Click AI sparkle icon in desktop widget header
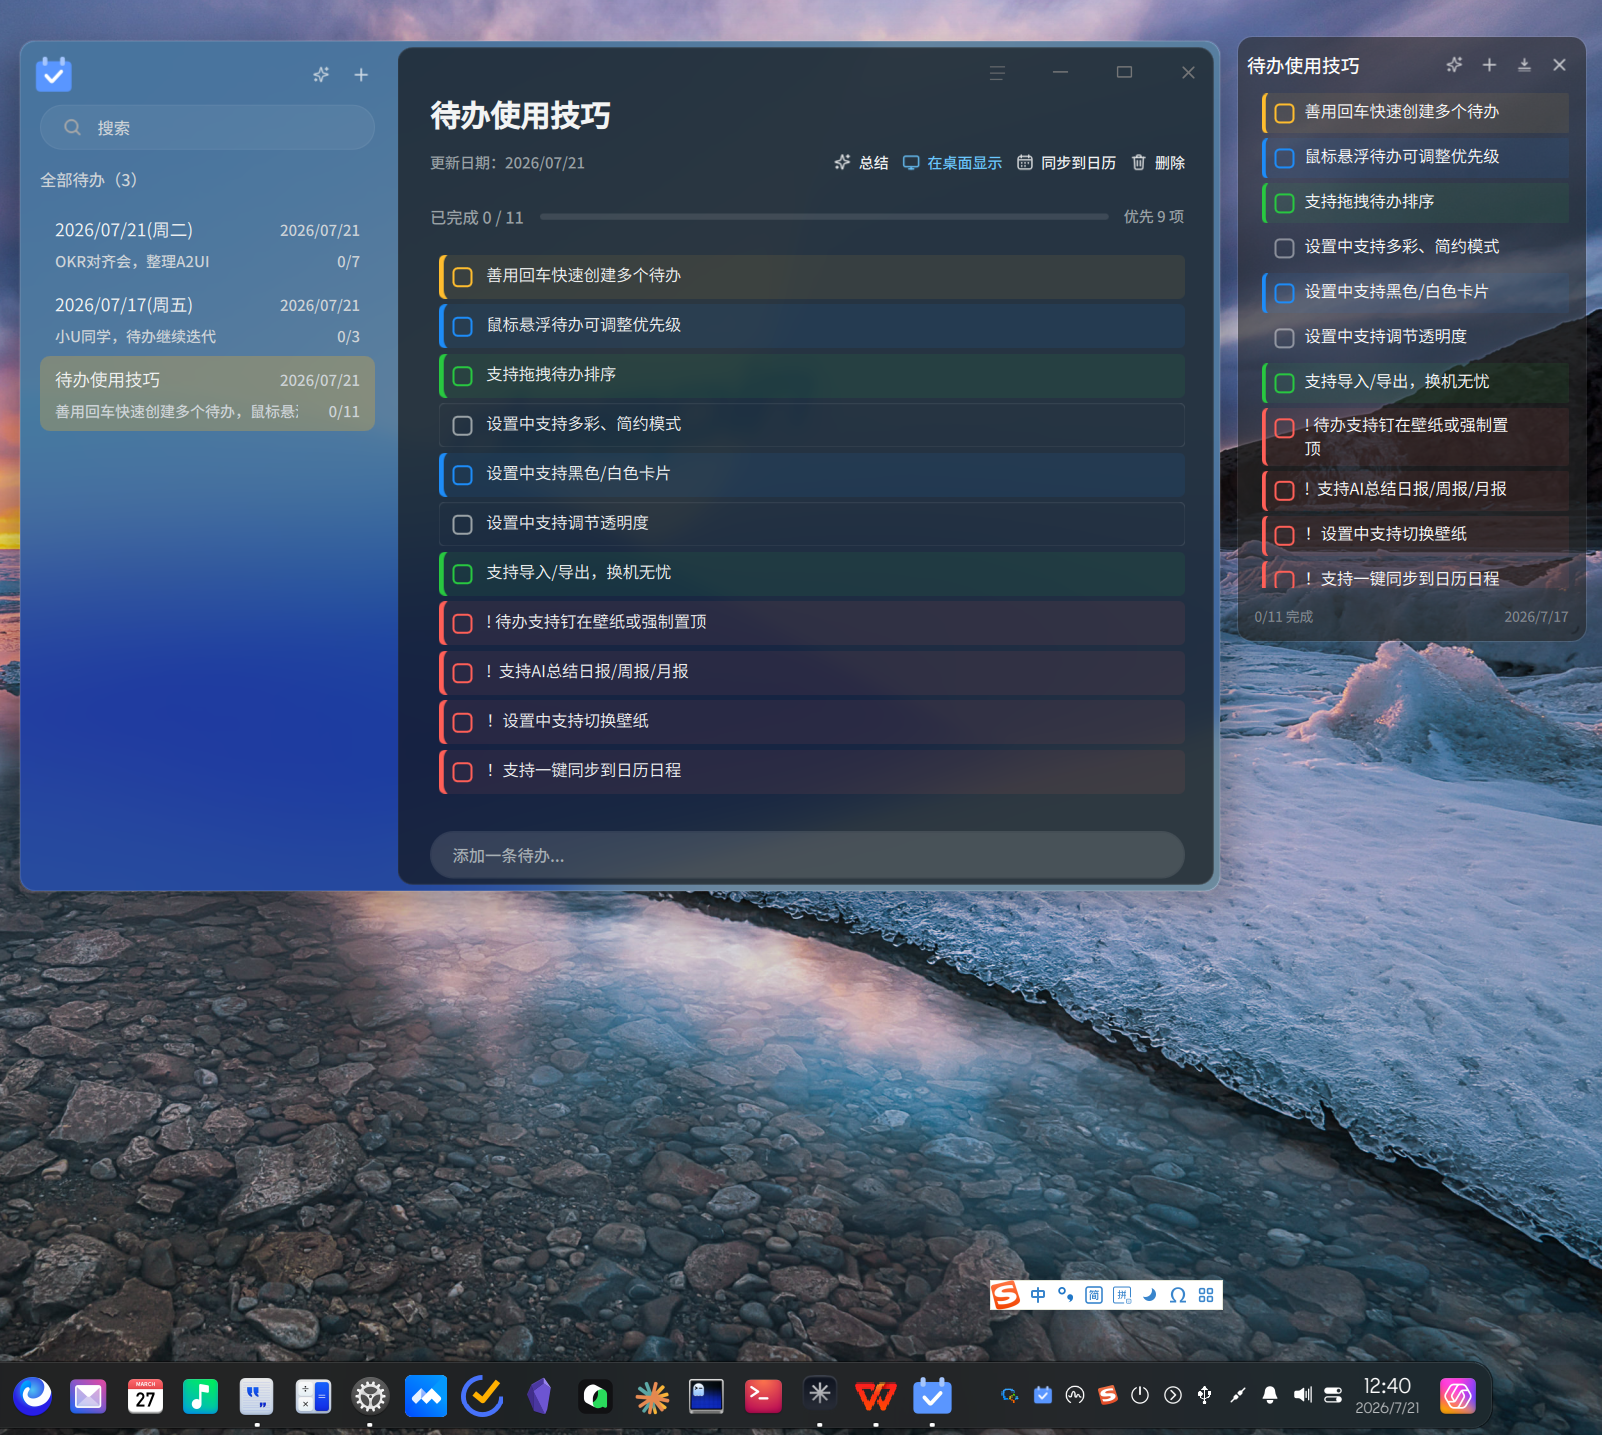Viewport: 1602px width, 1435px height. tap(1454, 65)
